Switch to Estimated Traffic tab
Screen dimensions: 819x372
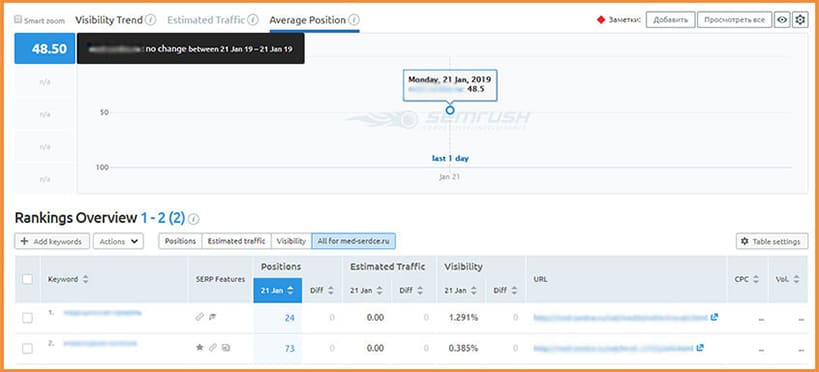206,20
